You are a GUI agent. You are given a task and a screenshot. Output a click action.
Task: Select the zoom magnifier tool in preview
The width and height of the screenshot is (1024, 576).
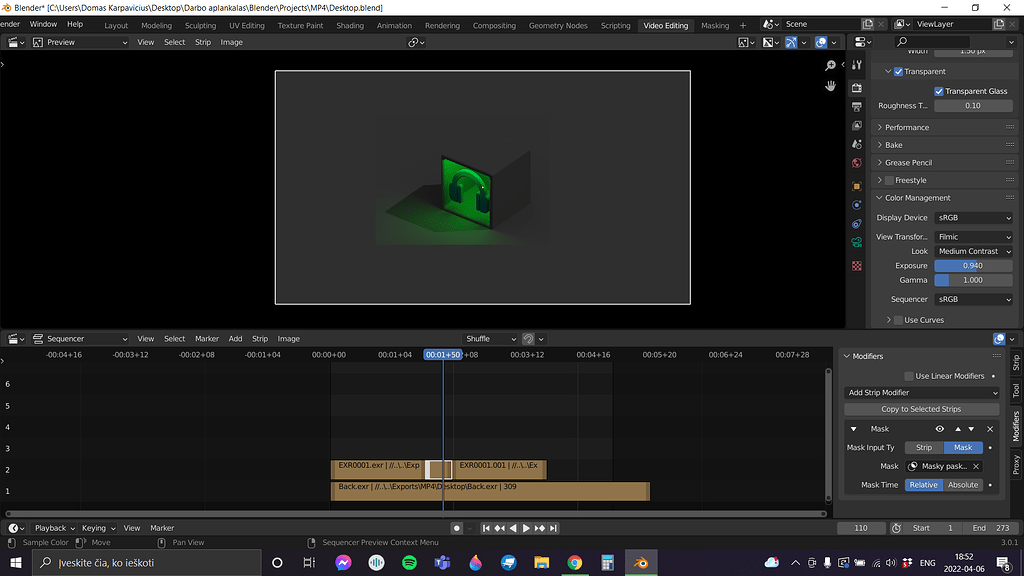click(x=830, y=65)
